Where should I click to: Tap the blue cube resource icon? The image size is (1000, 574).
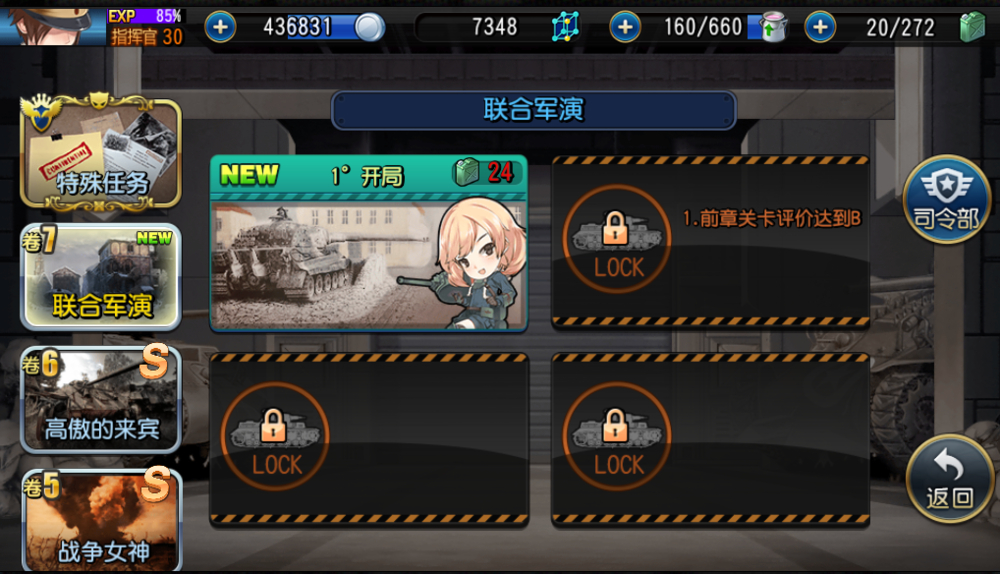click(x=566, y=27)
